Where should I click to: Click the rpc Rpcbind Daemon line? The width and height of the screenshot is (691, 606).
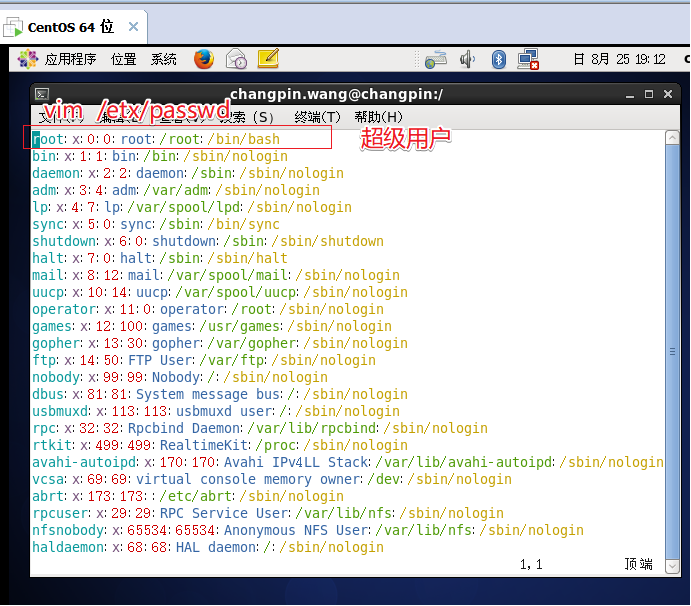pos(260,428)
